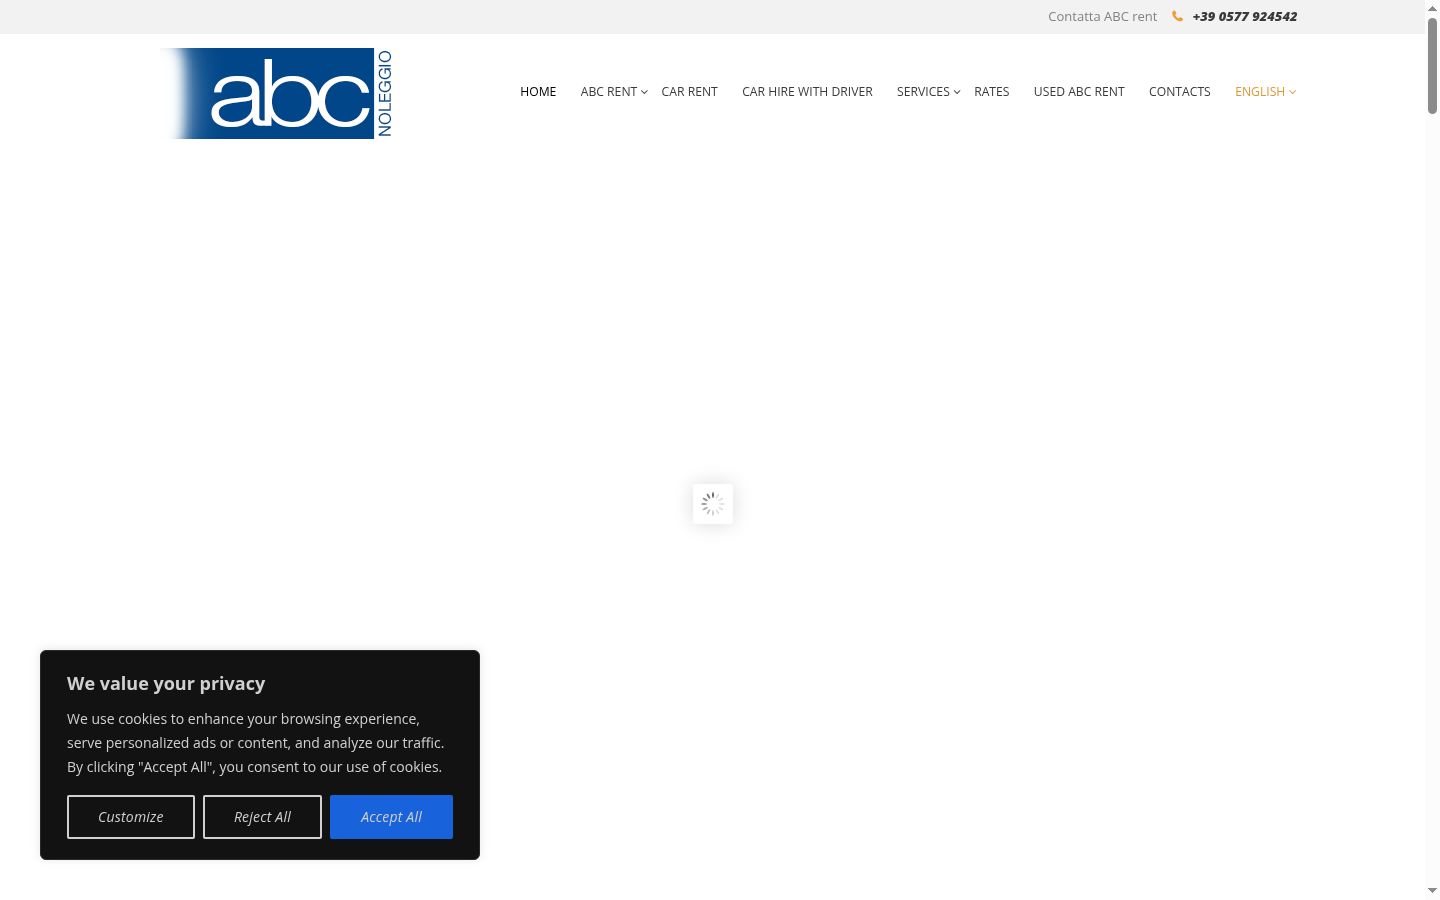
Task: Expand the ABC RENT dropdown chevron
Action: coord(644,92)
